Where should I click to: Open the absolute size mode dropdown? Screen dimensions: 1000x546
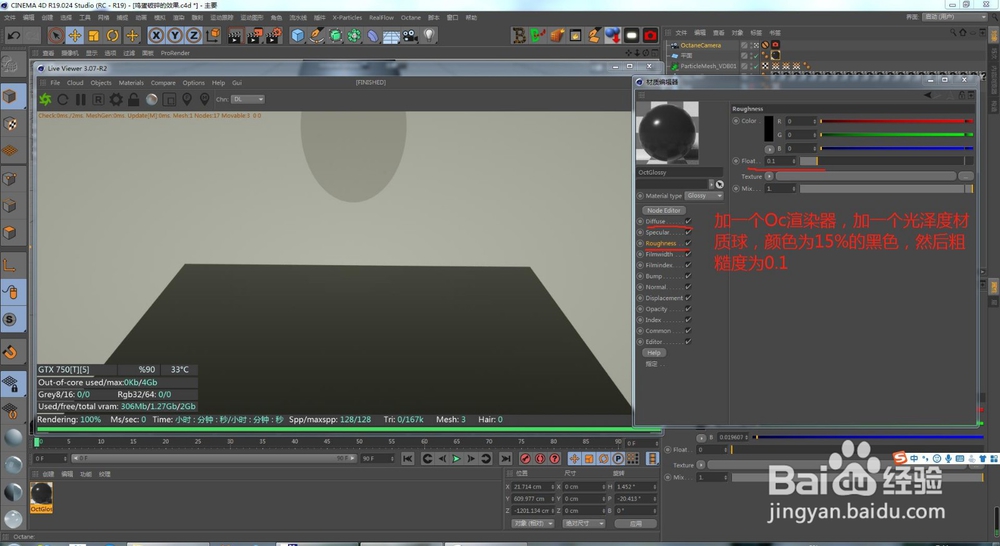tap(584, 524)
